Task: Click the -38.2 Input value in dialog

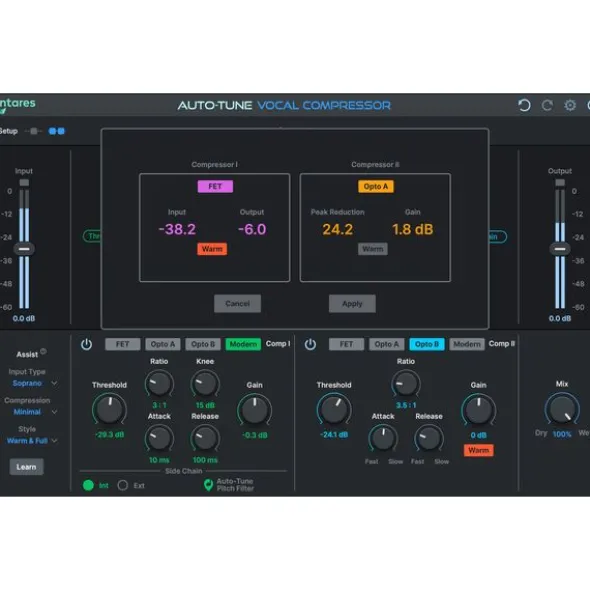Action: click(177, 229)
